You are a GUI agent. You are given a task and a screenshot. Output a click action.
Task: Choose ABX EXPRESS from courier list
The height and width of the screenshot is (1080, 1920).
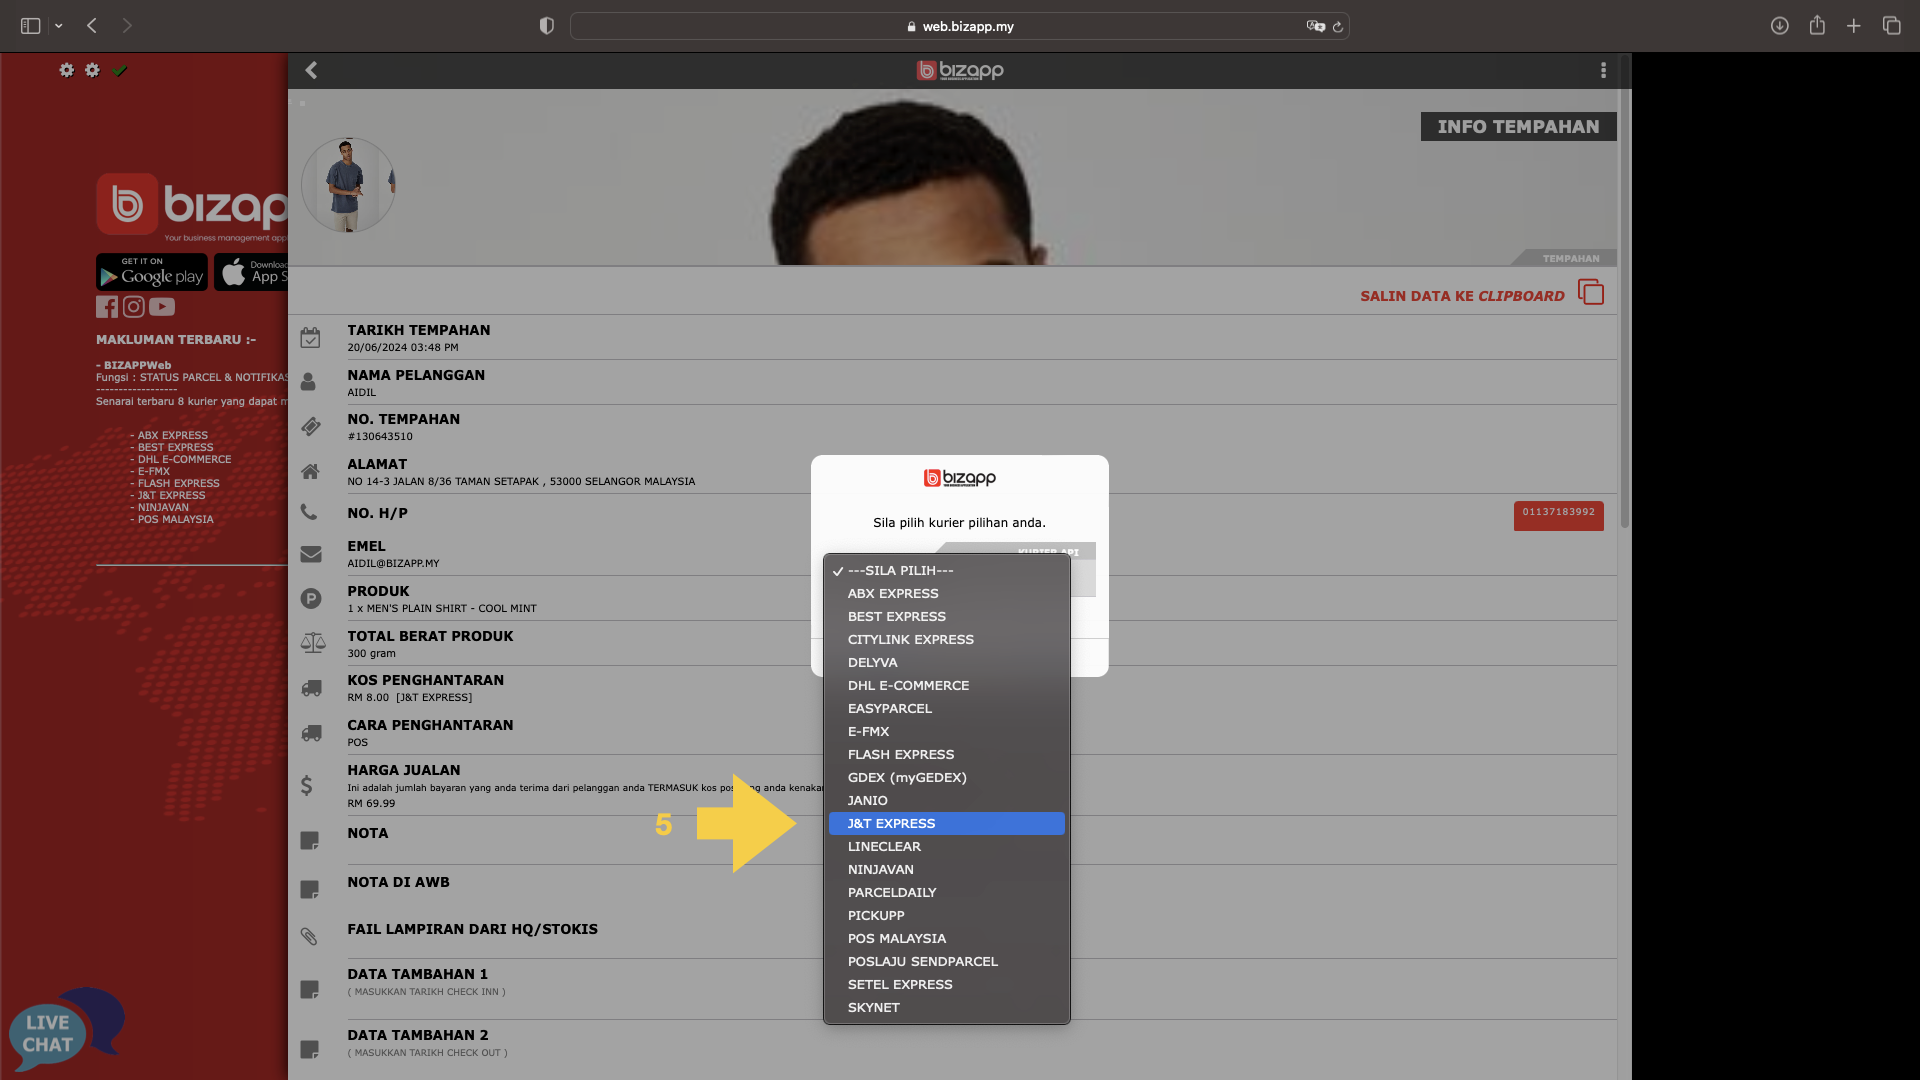(x=947, y=593)
